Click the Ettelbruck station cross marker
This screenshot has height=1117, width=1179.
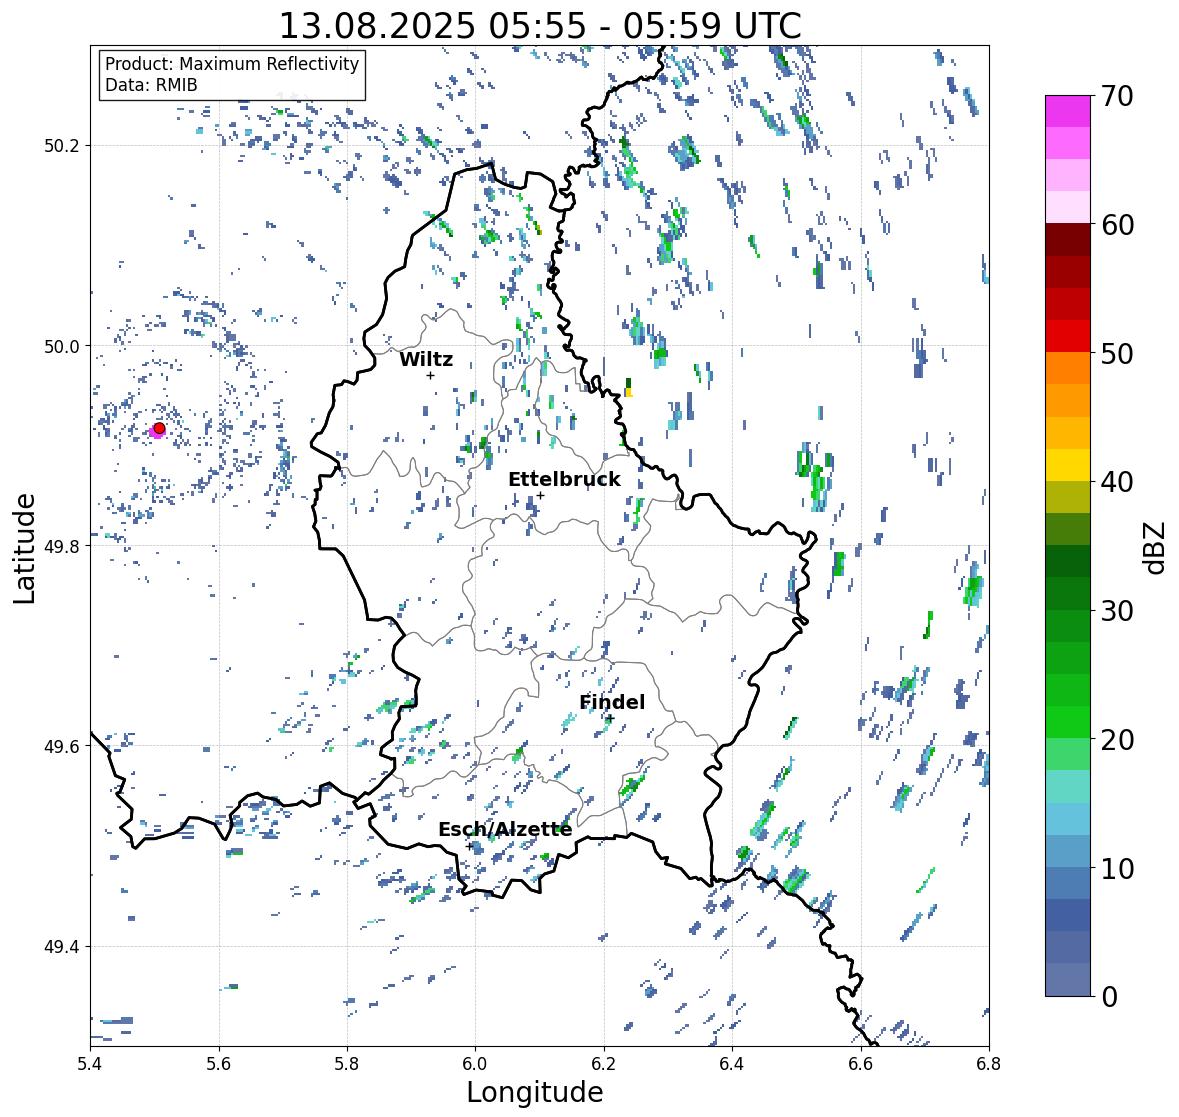coord(540,495)
